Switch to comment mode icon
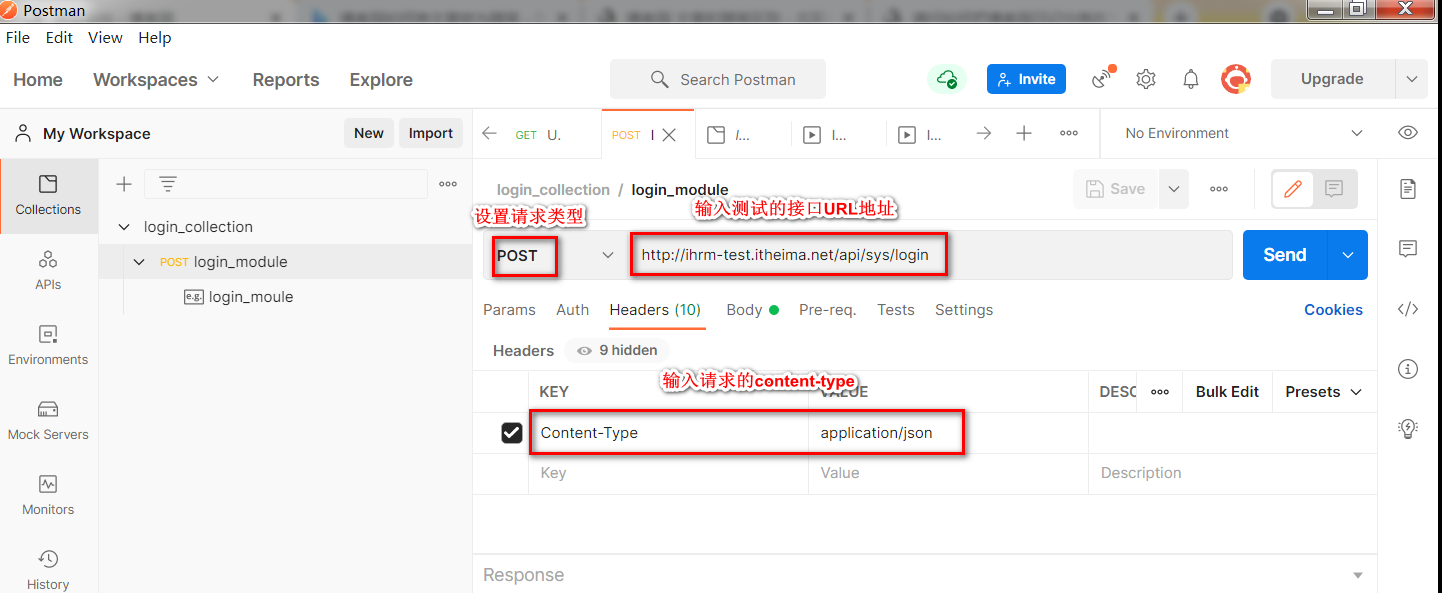Viewport: 1442px width, 593px height. tap(1334, 188)
